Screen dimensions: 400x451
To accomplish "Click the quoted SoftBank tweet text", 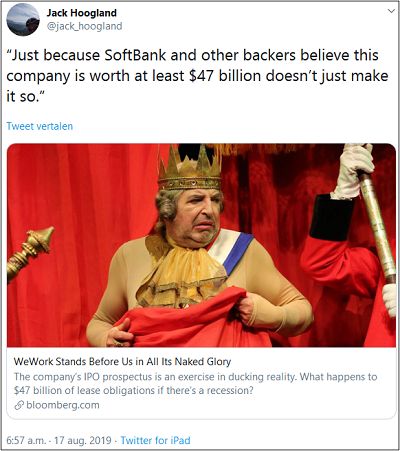I will [x=197, y=76].
